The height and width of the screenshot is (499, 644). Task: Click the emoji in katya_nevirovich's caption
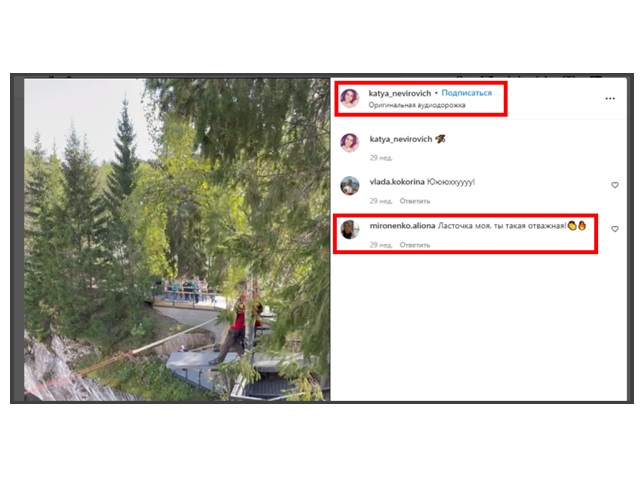(x=440, y=139)
